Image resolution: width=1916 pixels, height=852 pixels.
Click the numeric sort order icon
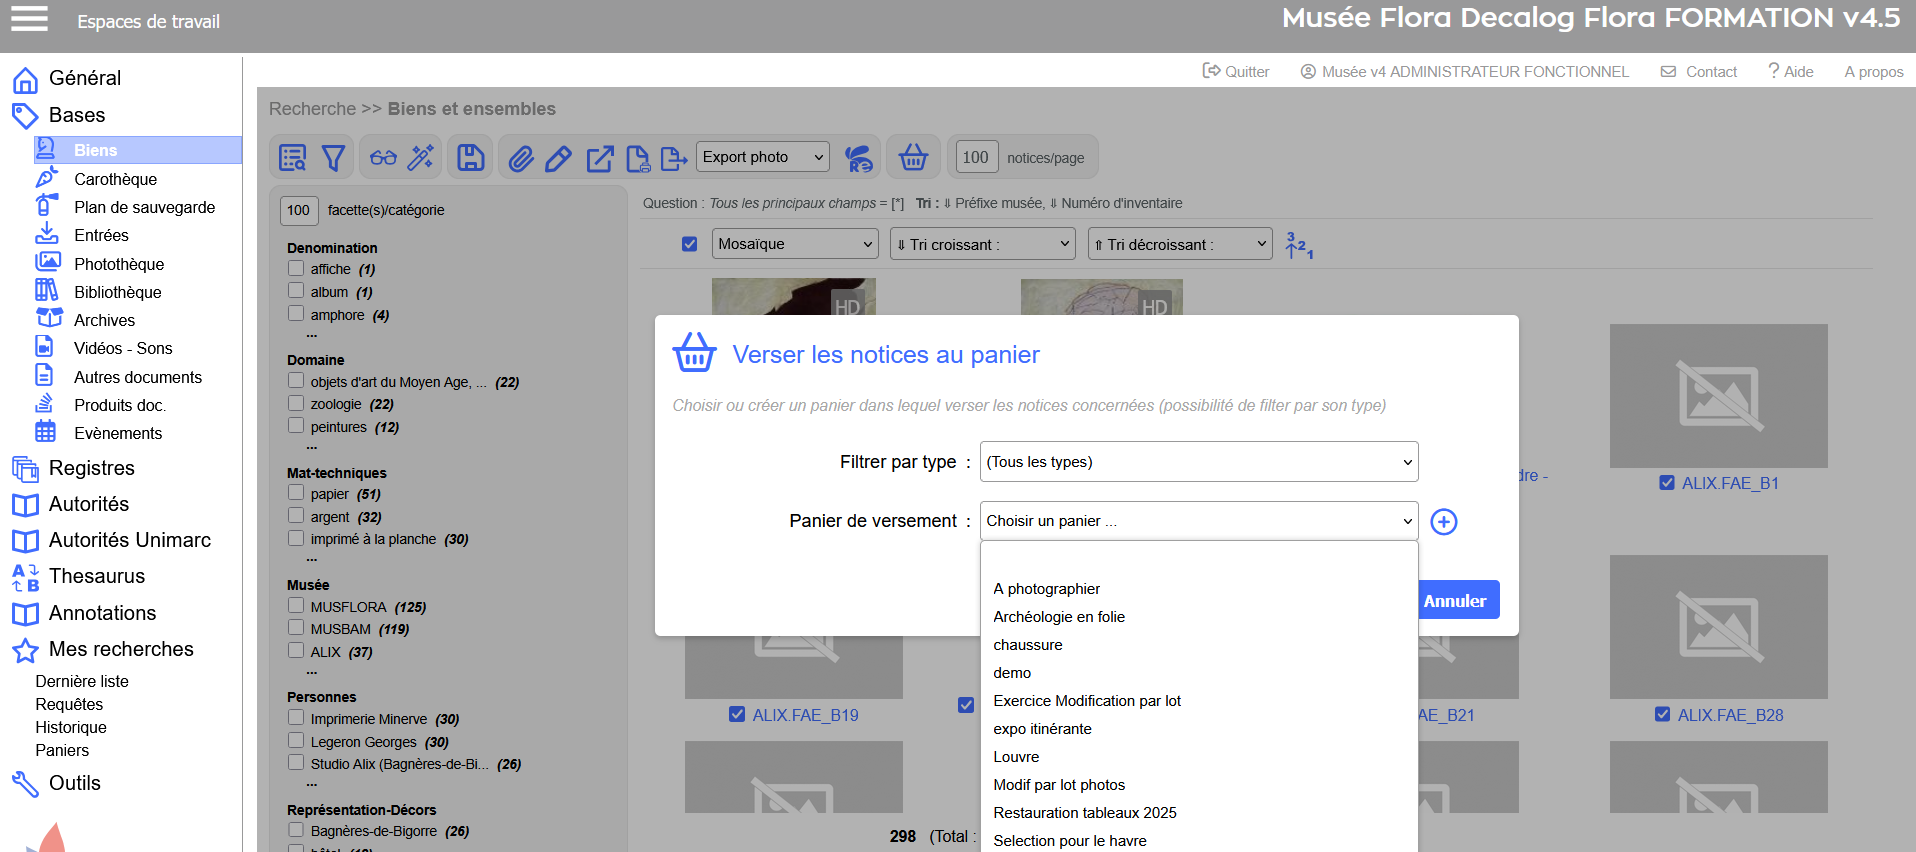(1299, 245)
